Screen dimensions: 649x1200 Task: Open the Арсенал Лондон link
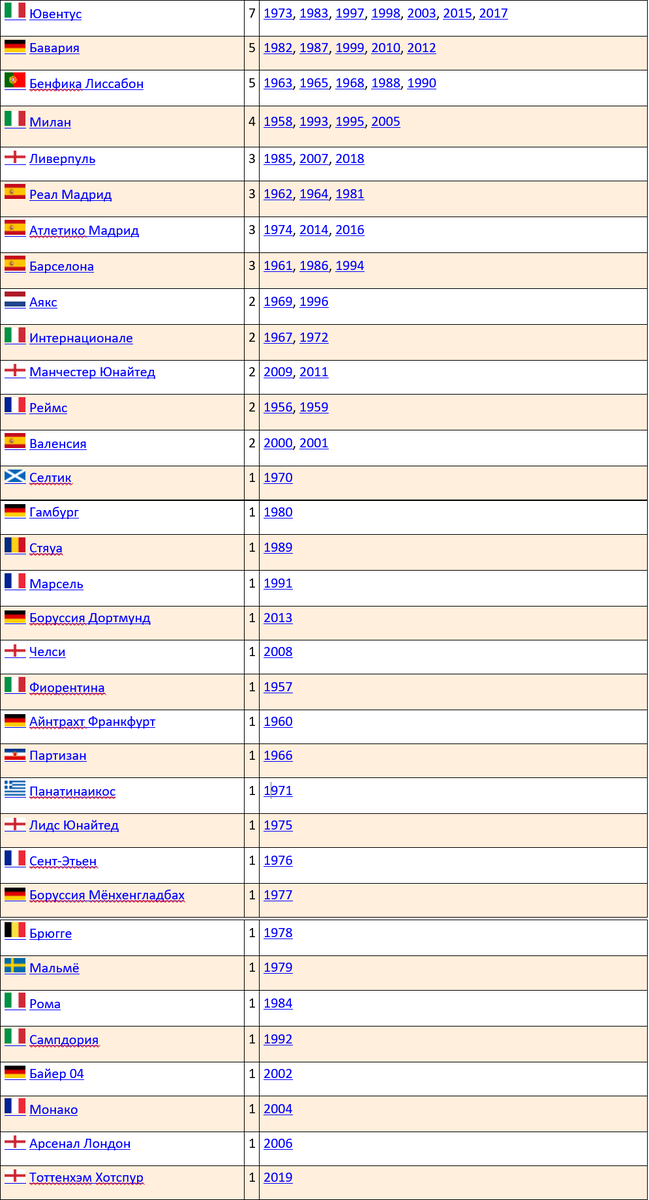[x=80, y=1144]
